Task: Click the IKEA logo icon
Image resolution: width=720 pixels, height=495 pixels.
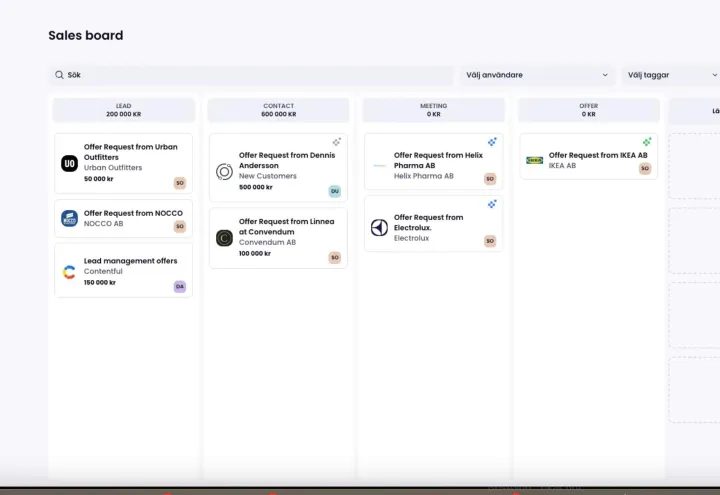Action: coord(534,160)
